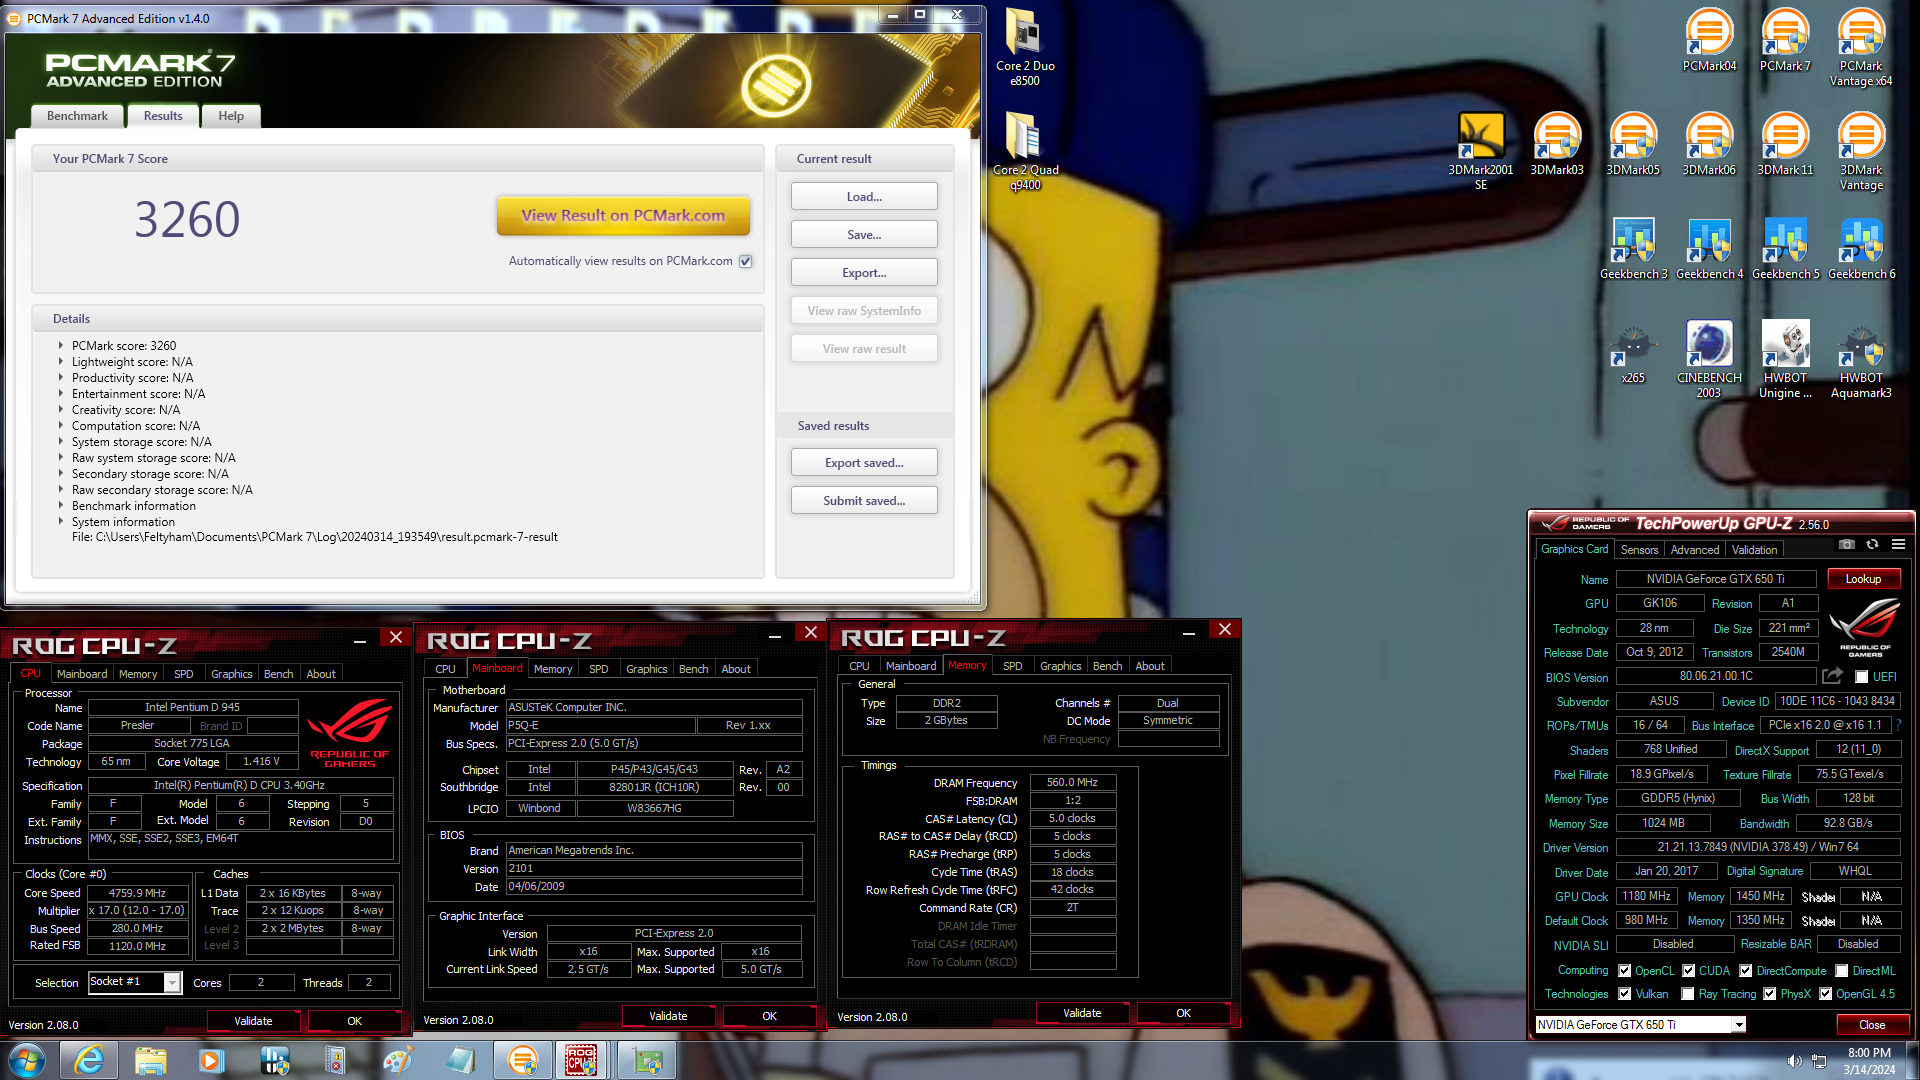Take a GPU-Z screenshot with the camera icon
The width and height of the screenshot is (1920, 1080).
pos(1847,544)
